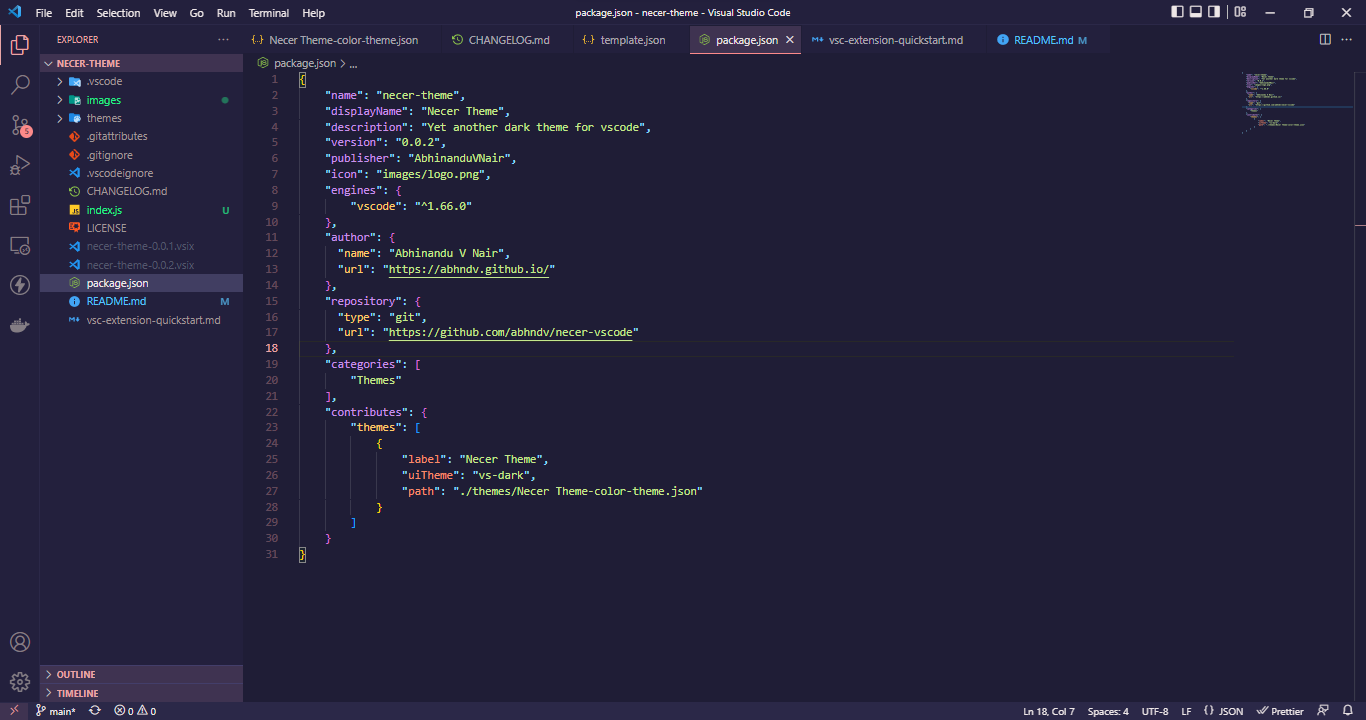Open the Manage gear icon
This screenshot has width=1366, height=720.
20,682
